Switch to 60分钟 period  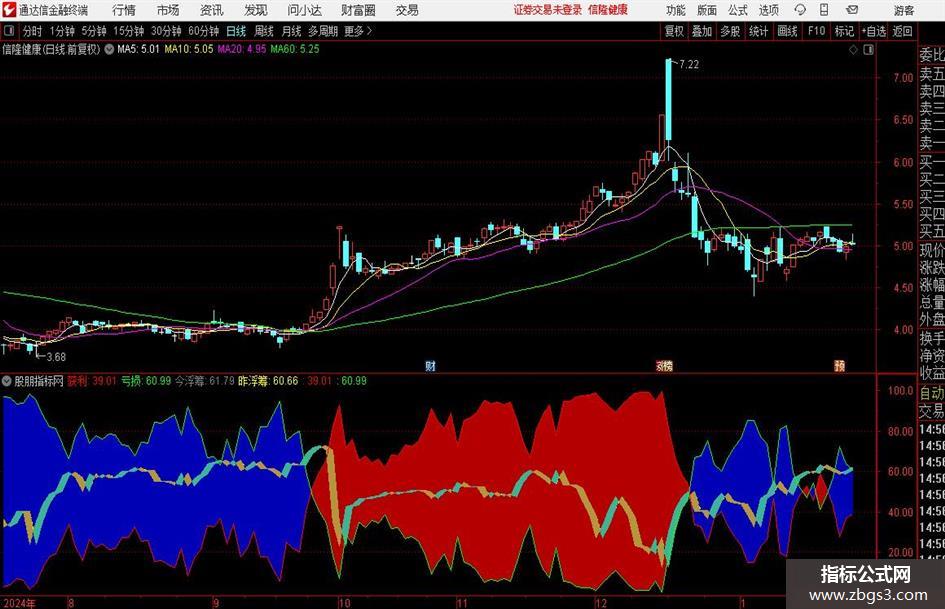[203, 31]
